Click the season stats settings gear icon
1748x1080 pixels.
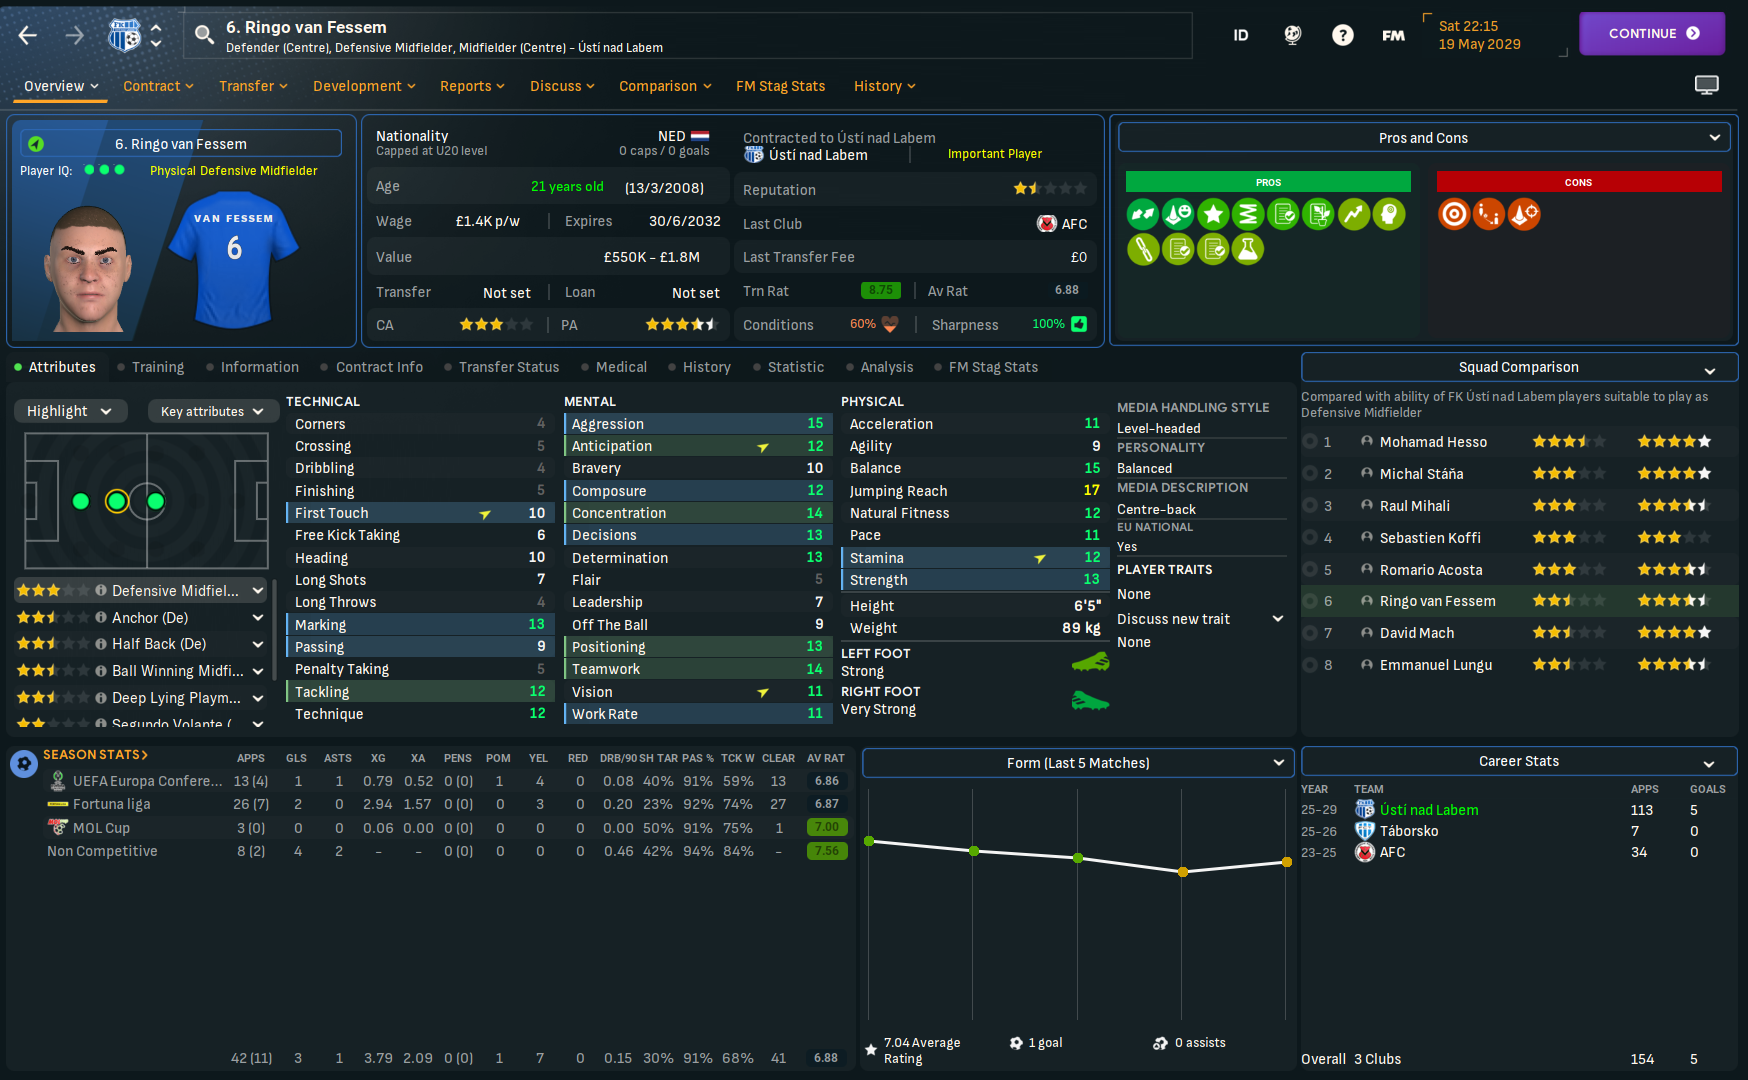(24, 764)
